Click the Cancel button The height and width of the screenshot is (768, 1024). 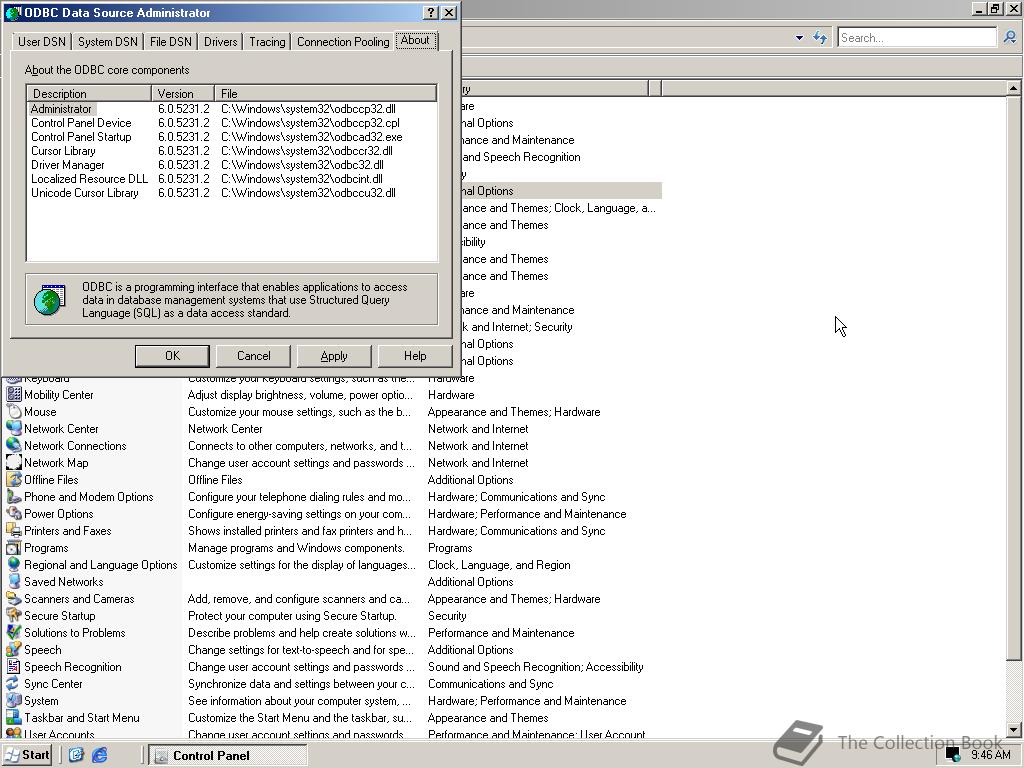[253, 356]
